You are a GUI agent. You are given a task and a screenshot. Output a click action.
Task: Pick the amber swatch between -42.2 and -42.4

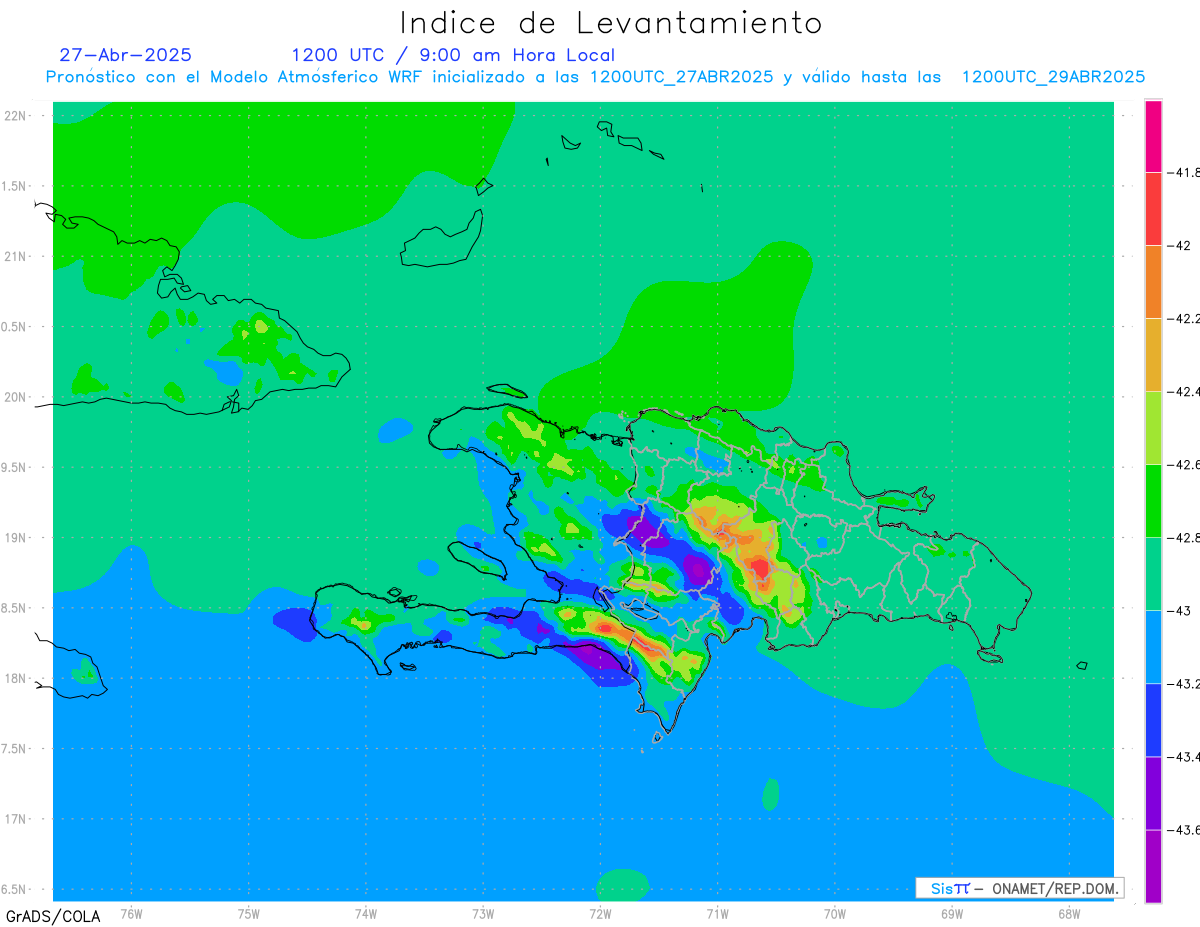tap(1154, 354)
